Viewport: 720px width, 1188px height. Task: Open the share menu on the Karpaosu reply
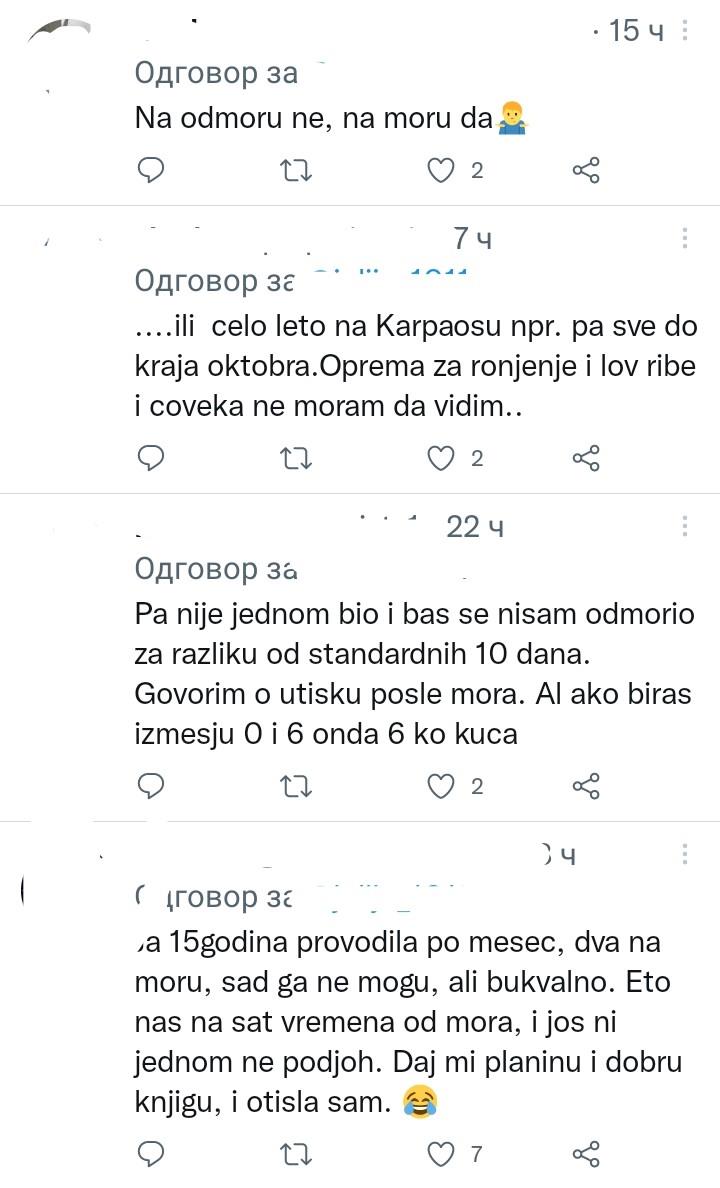pyautogui.click(x=586, y=458)
